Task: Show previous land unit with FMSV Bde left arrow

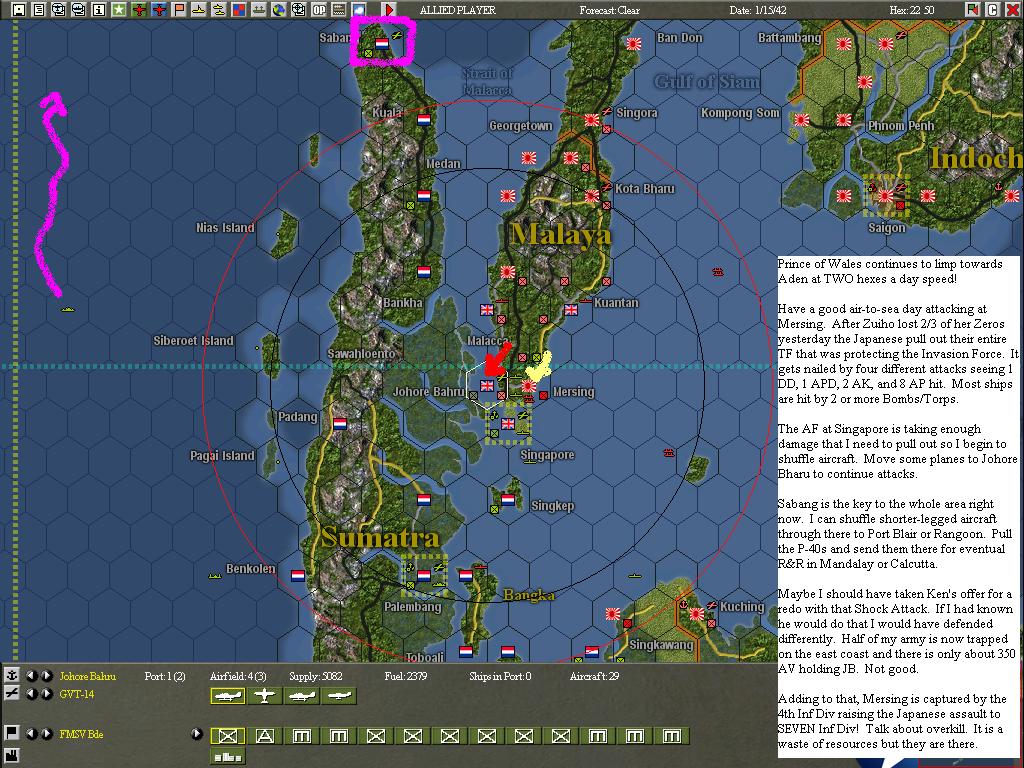Action: [31, 733]
